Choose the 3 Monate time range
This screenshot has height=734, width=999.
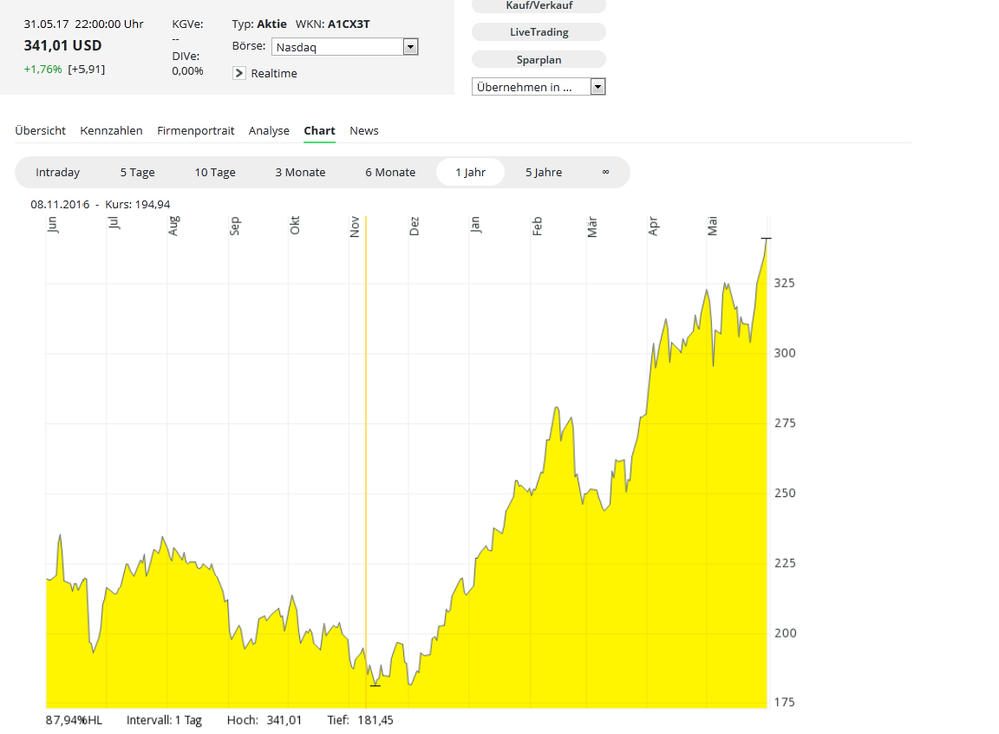[x=300, y=172]
